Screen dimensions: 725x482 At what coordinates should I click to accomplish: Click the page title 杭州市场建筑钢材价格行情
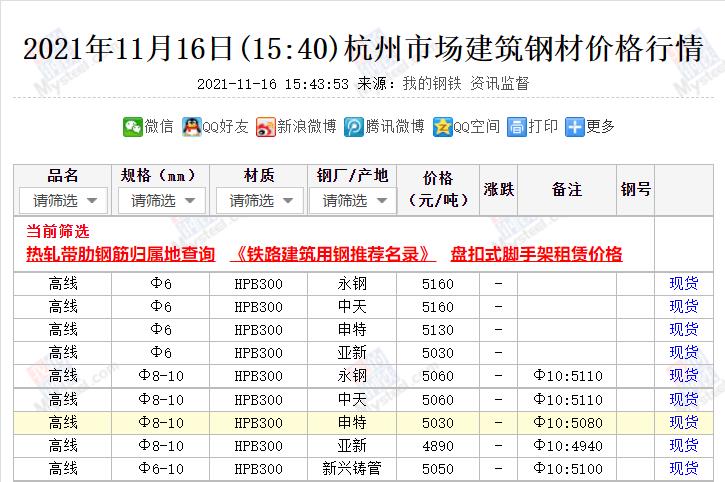point(524,49)
